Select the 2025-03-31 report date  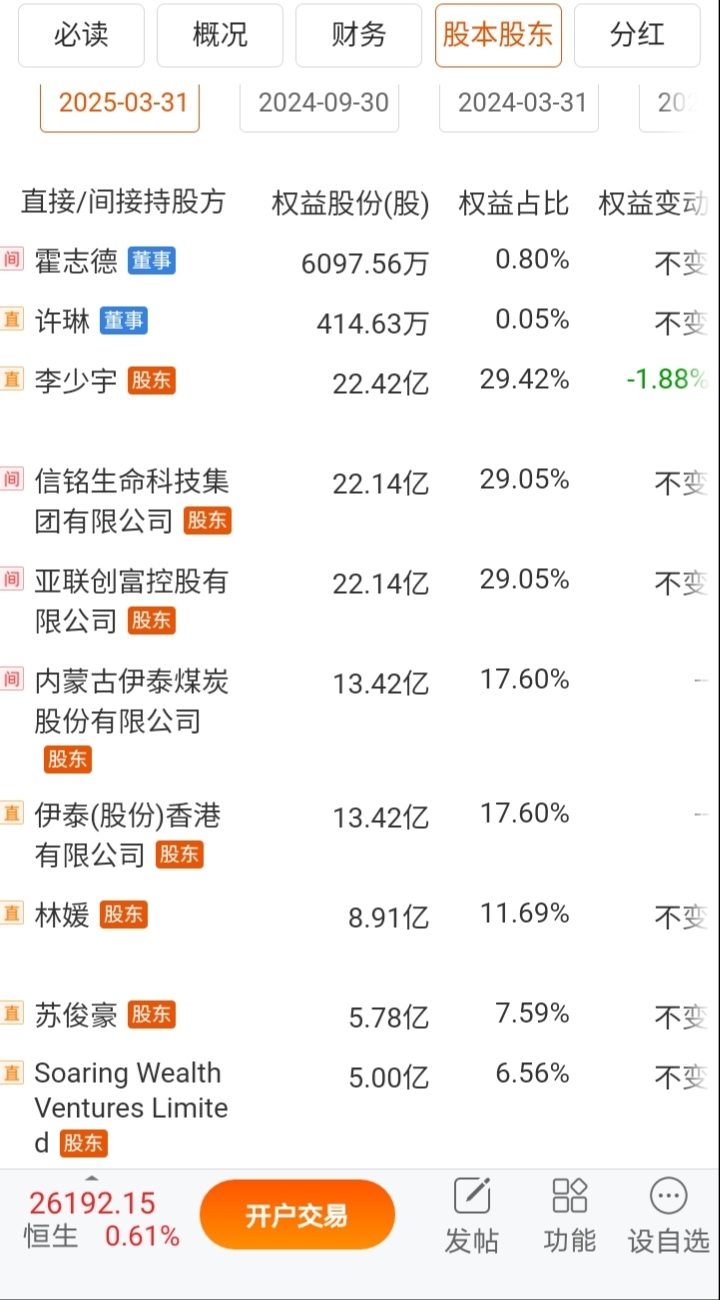(x=120, y=104)
